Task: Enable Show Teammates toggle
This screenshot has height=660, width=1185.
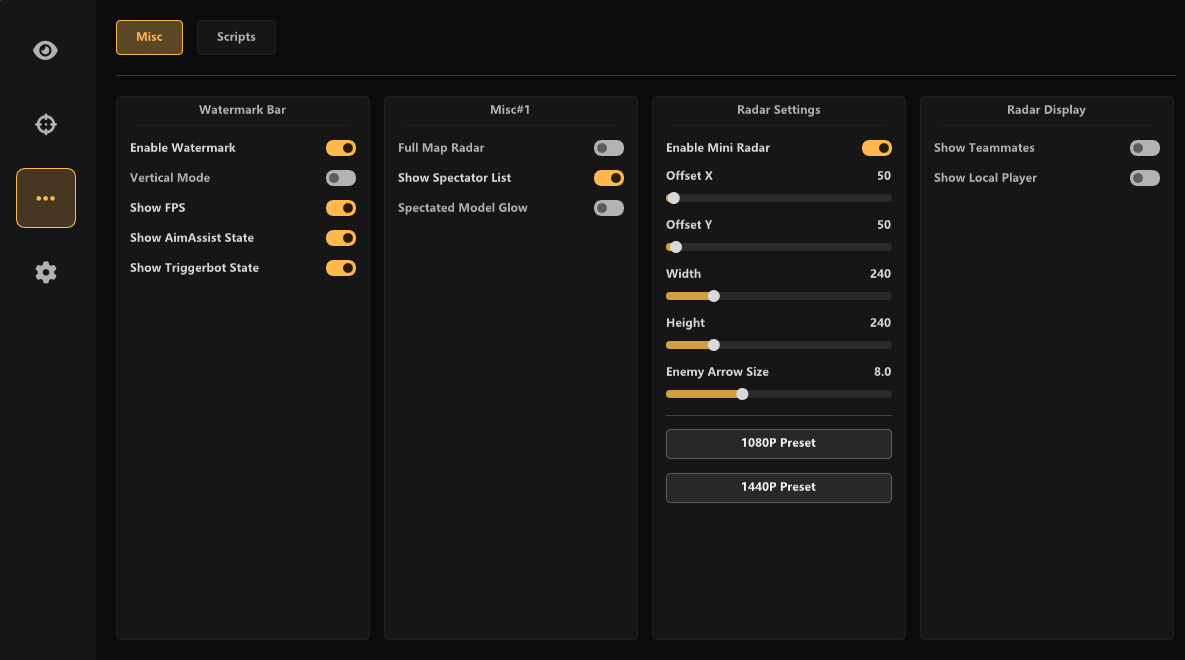Action: [1144, 148]
